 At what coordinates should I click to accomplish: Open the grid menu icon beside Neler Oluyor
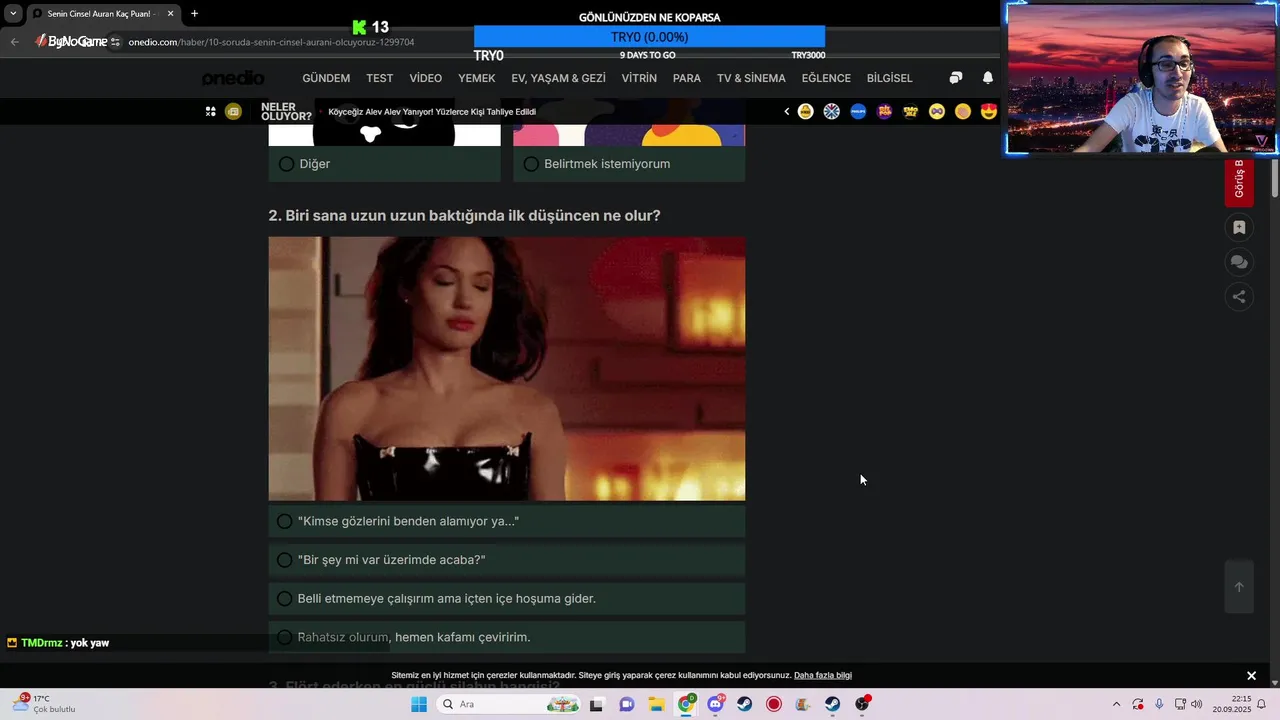(x=210, y=112)
